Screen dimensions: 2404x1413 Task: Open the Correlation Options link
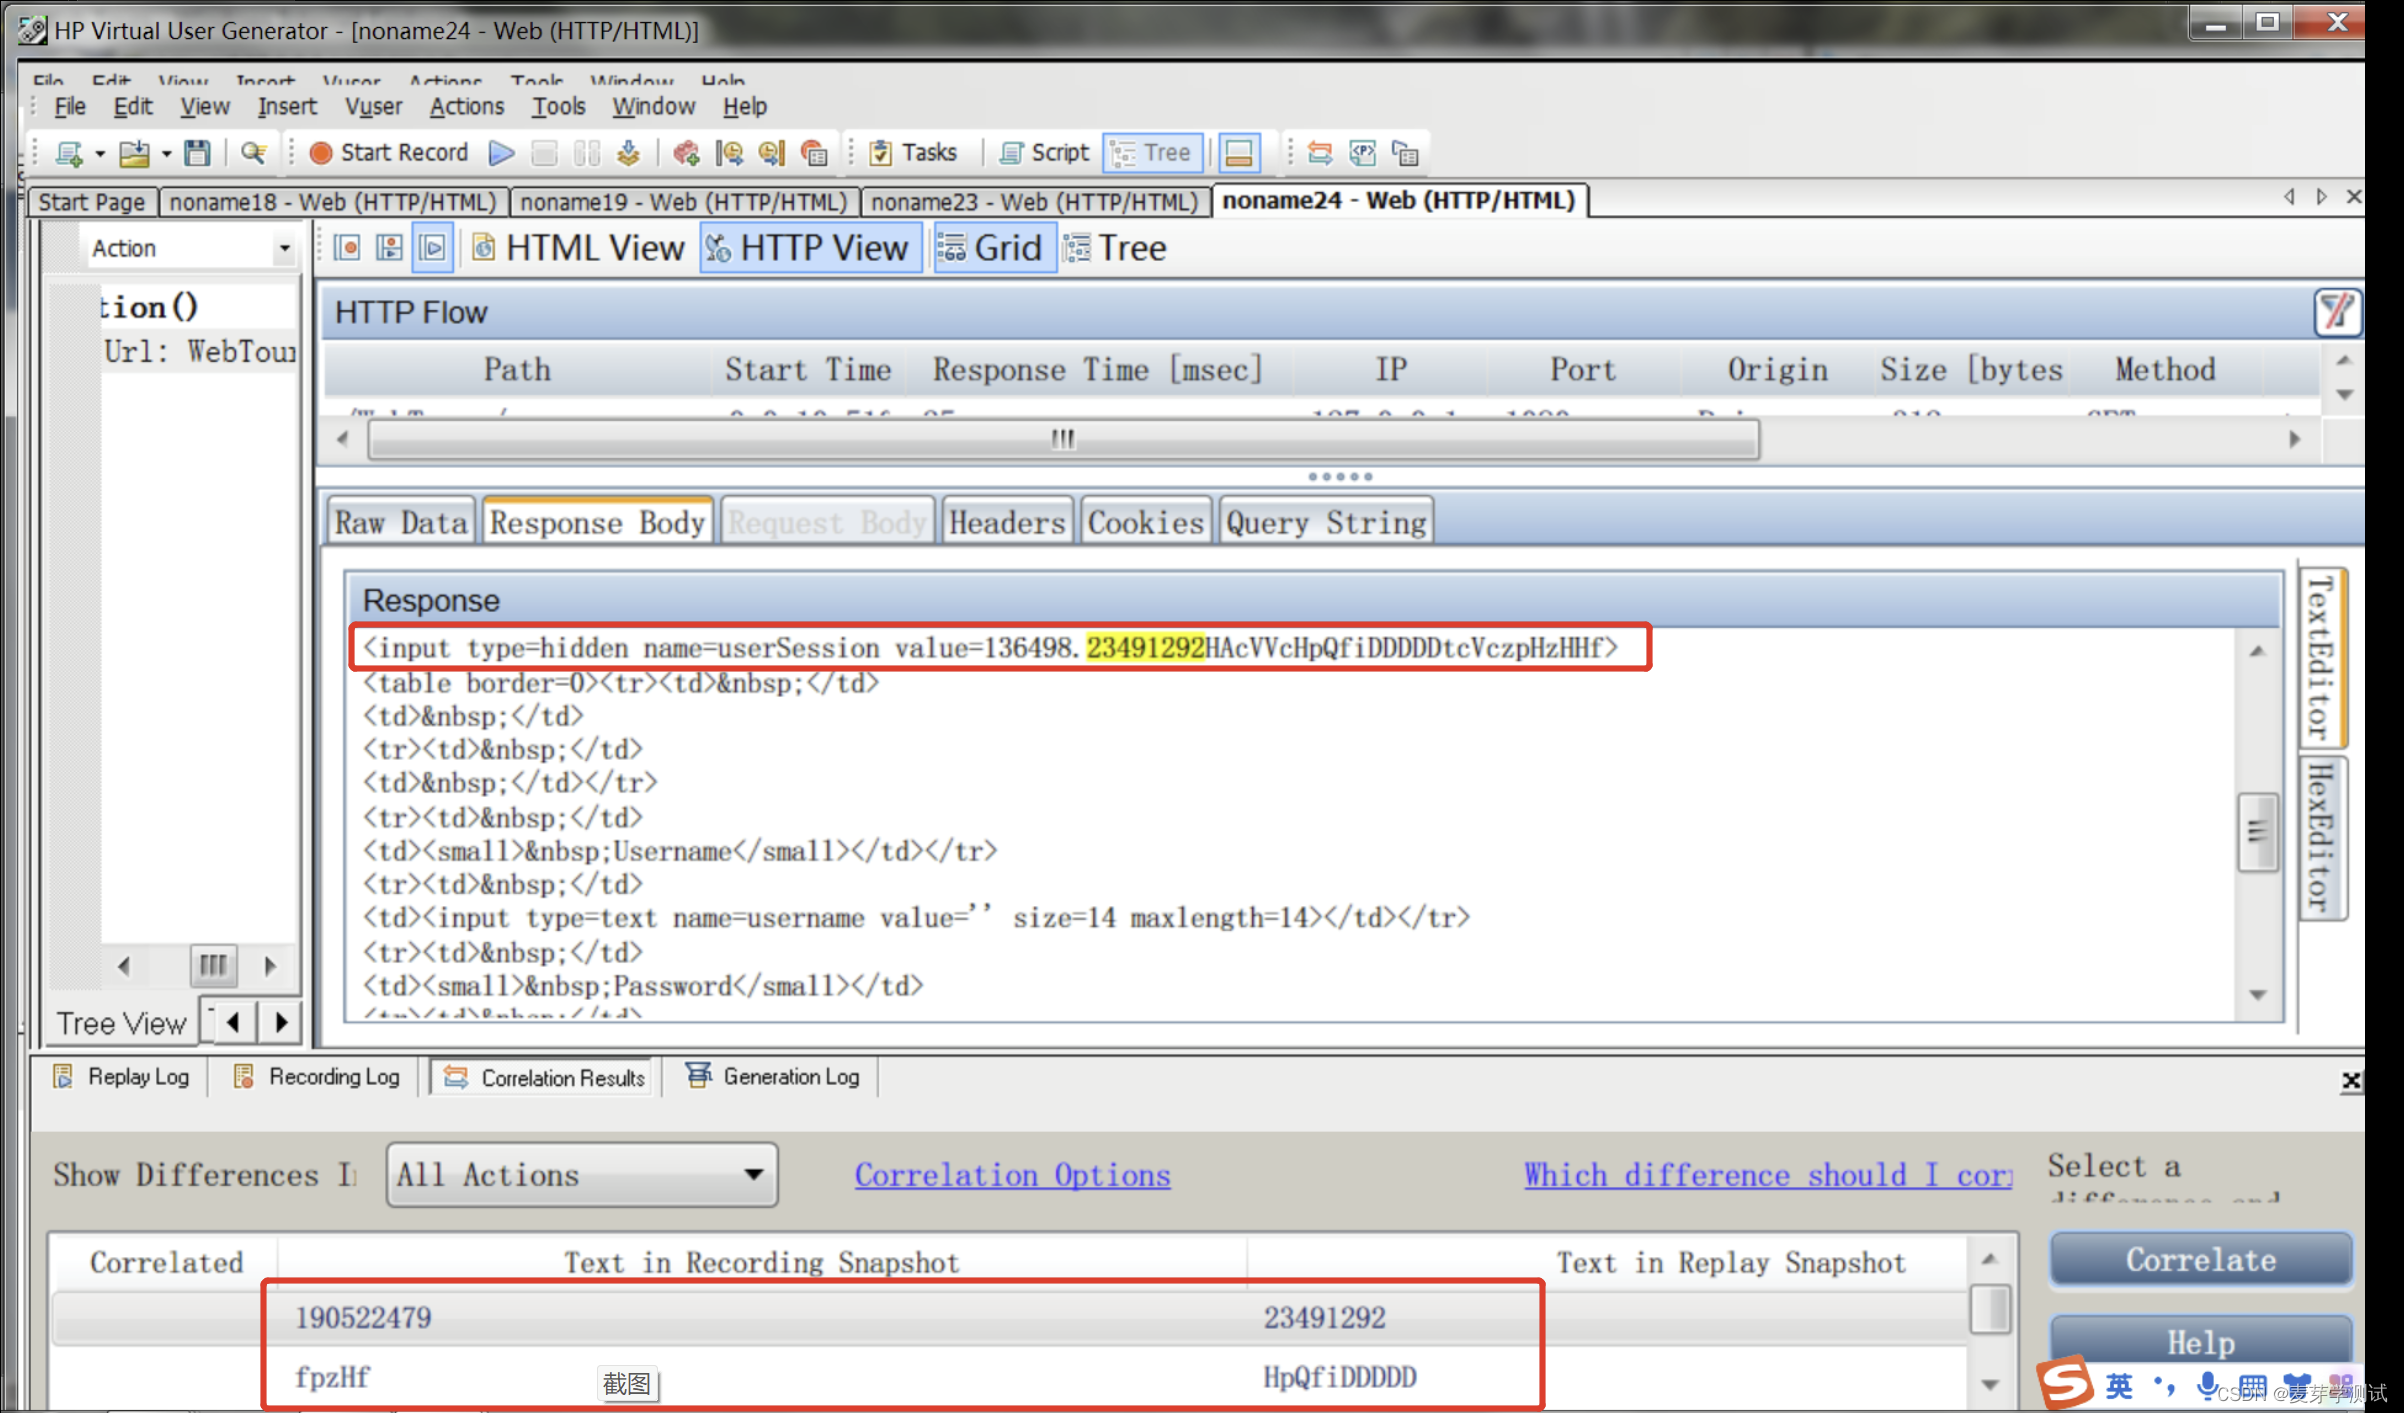tap(1012, 1175)
